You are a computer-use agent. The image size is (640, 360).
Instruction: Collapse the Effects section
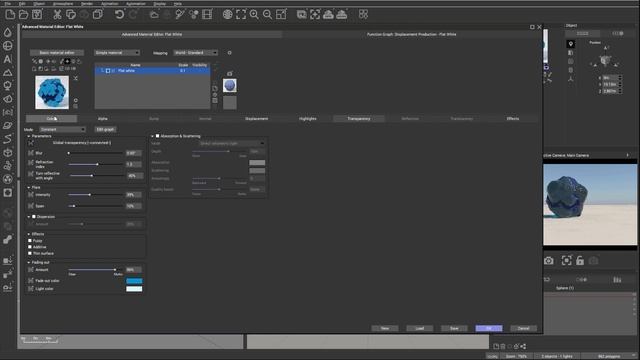pos(29,234)
